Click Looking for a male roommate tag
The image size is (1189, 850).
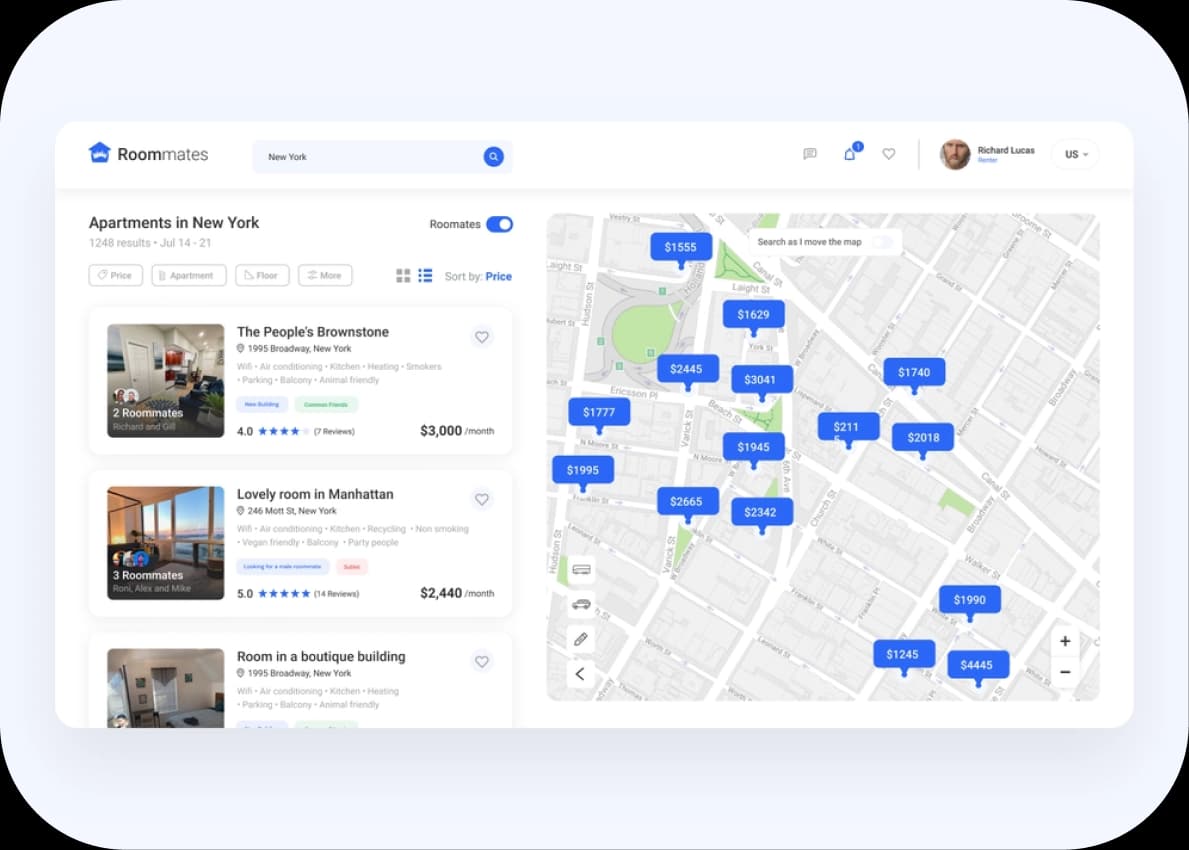[283, 566]
